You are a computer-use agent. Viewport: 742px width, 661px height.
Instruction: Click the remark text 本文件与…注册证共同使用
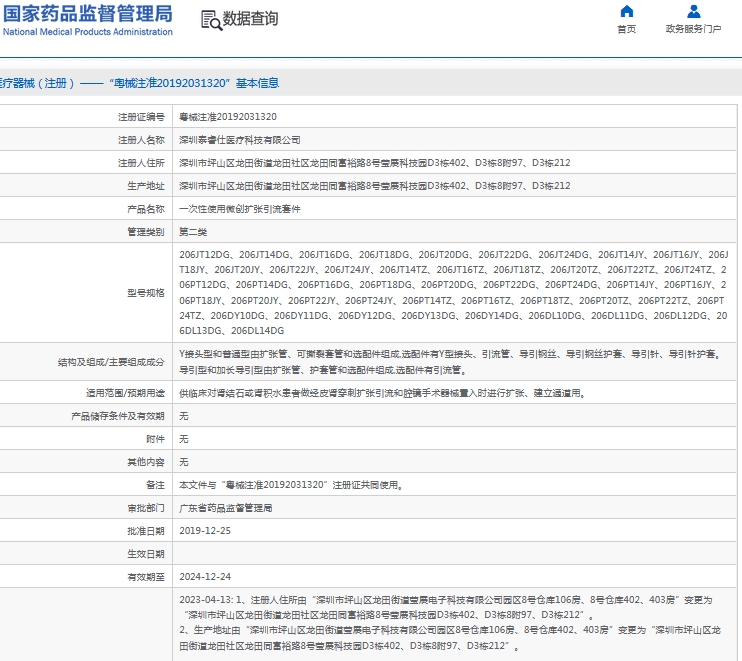point(292,485)
